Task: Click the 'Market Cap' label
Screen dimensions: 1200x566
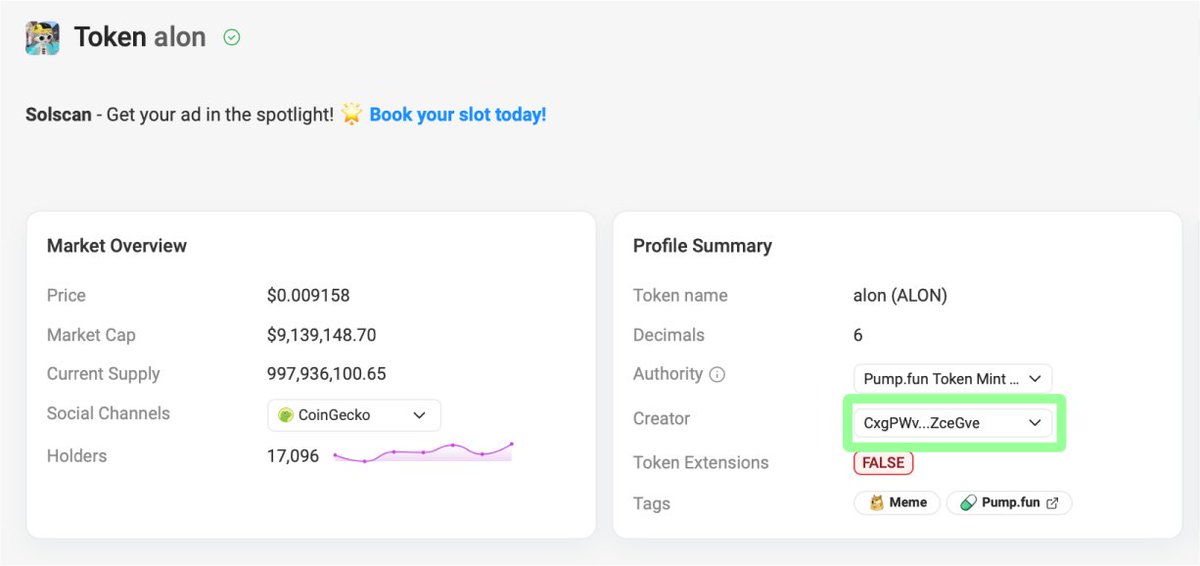Action: [91, 335]
